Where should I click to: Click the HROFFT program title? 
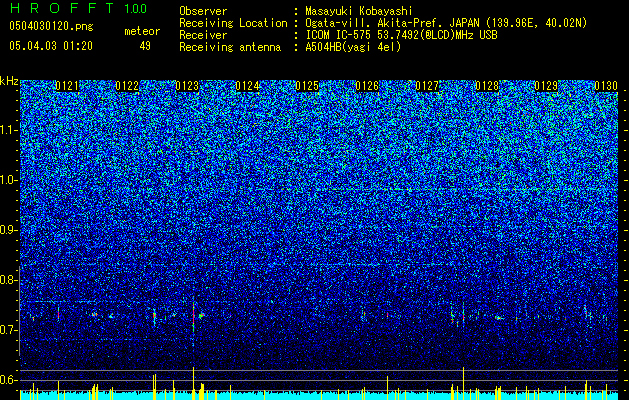[61, 8]
